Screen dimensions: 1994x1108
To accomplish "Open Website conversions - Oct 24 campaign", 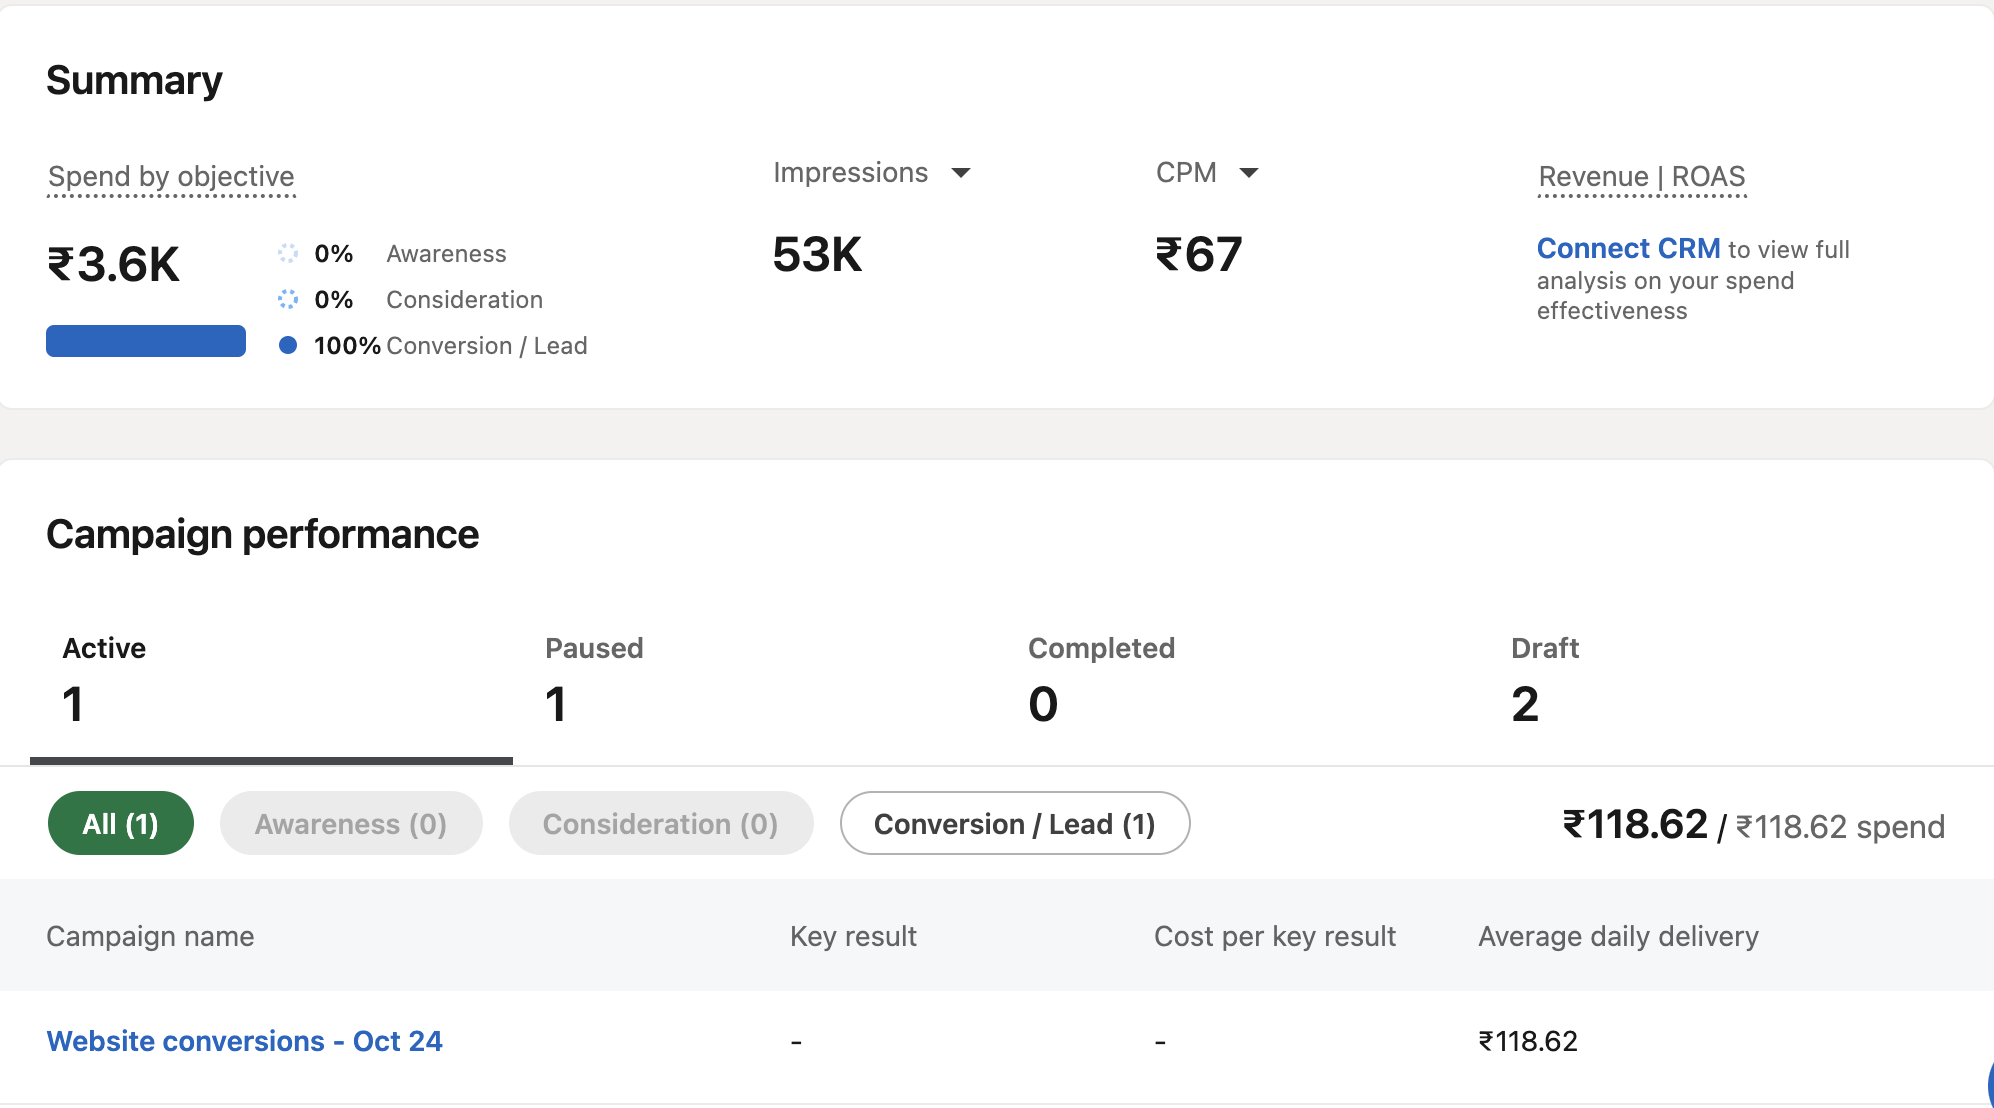I will tap(244, 1041).
